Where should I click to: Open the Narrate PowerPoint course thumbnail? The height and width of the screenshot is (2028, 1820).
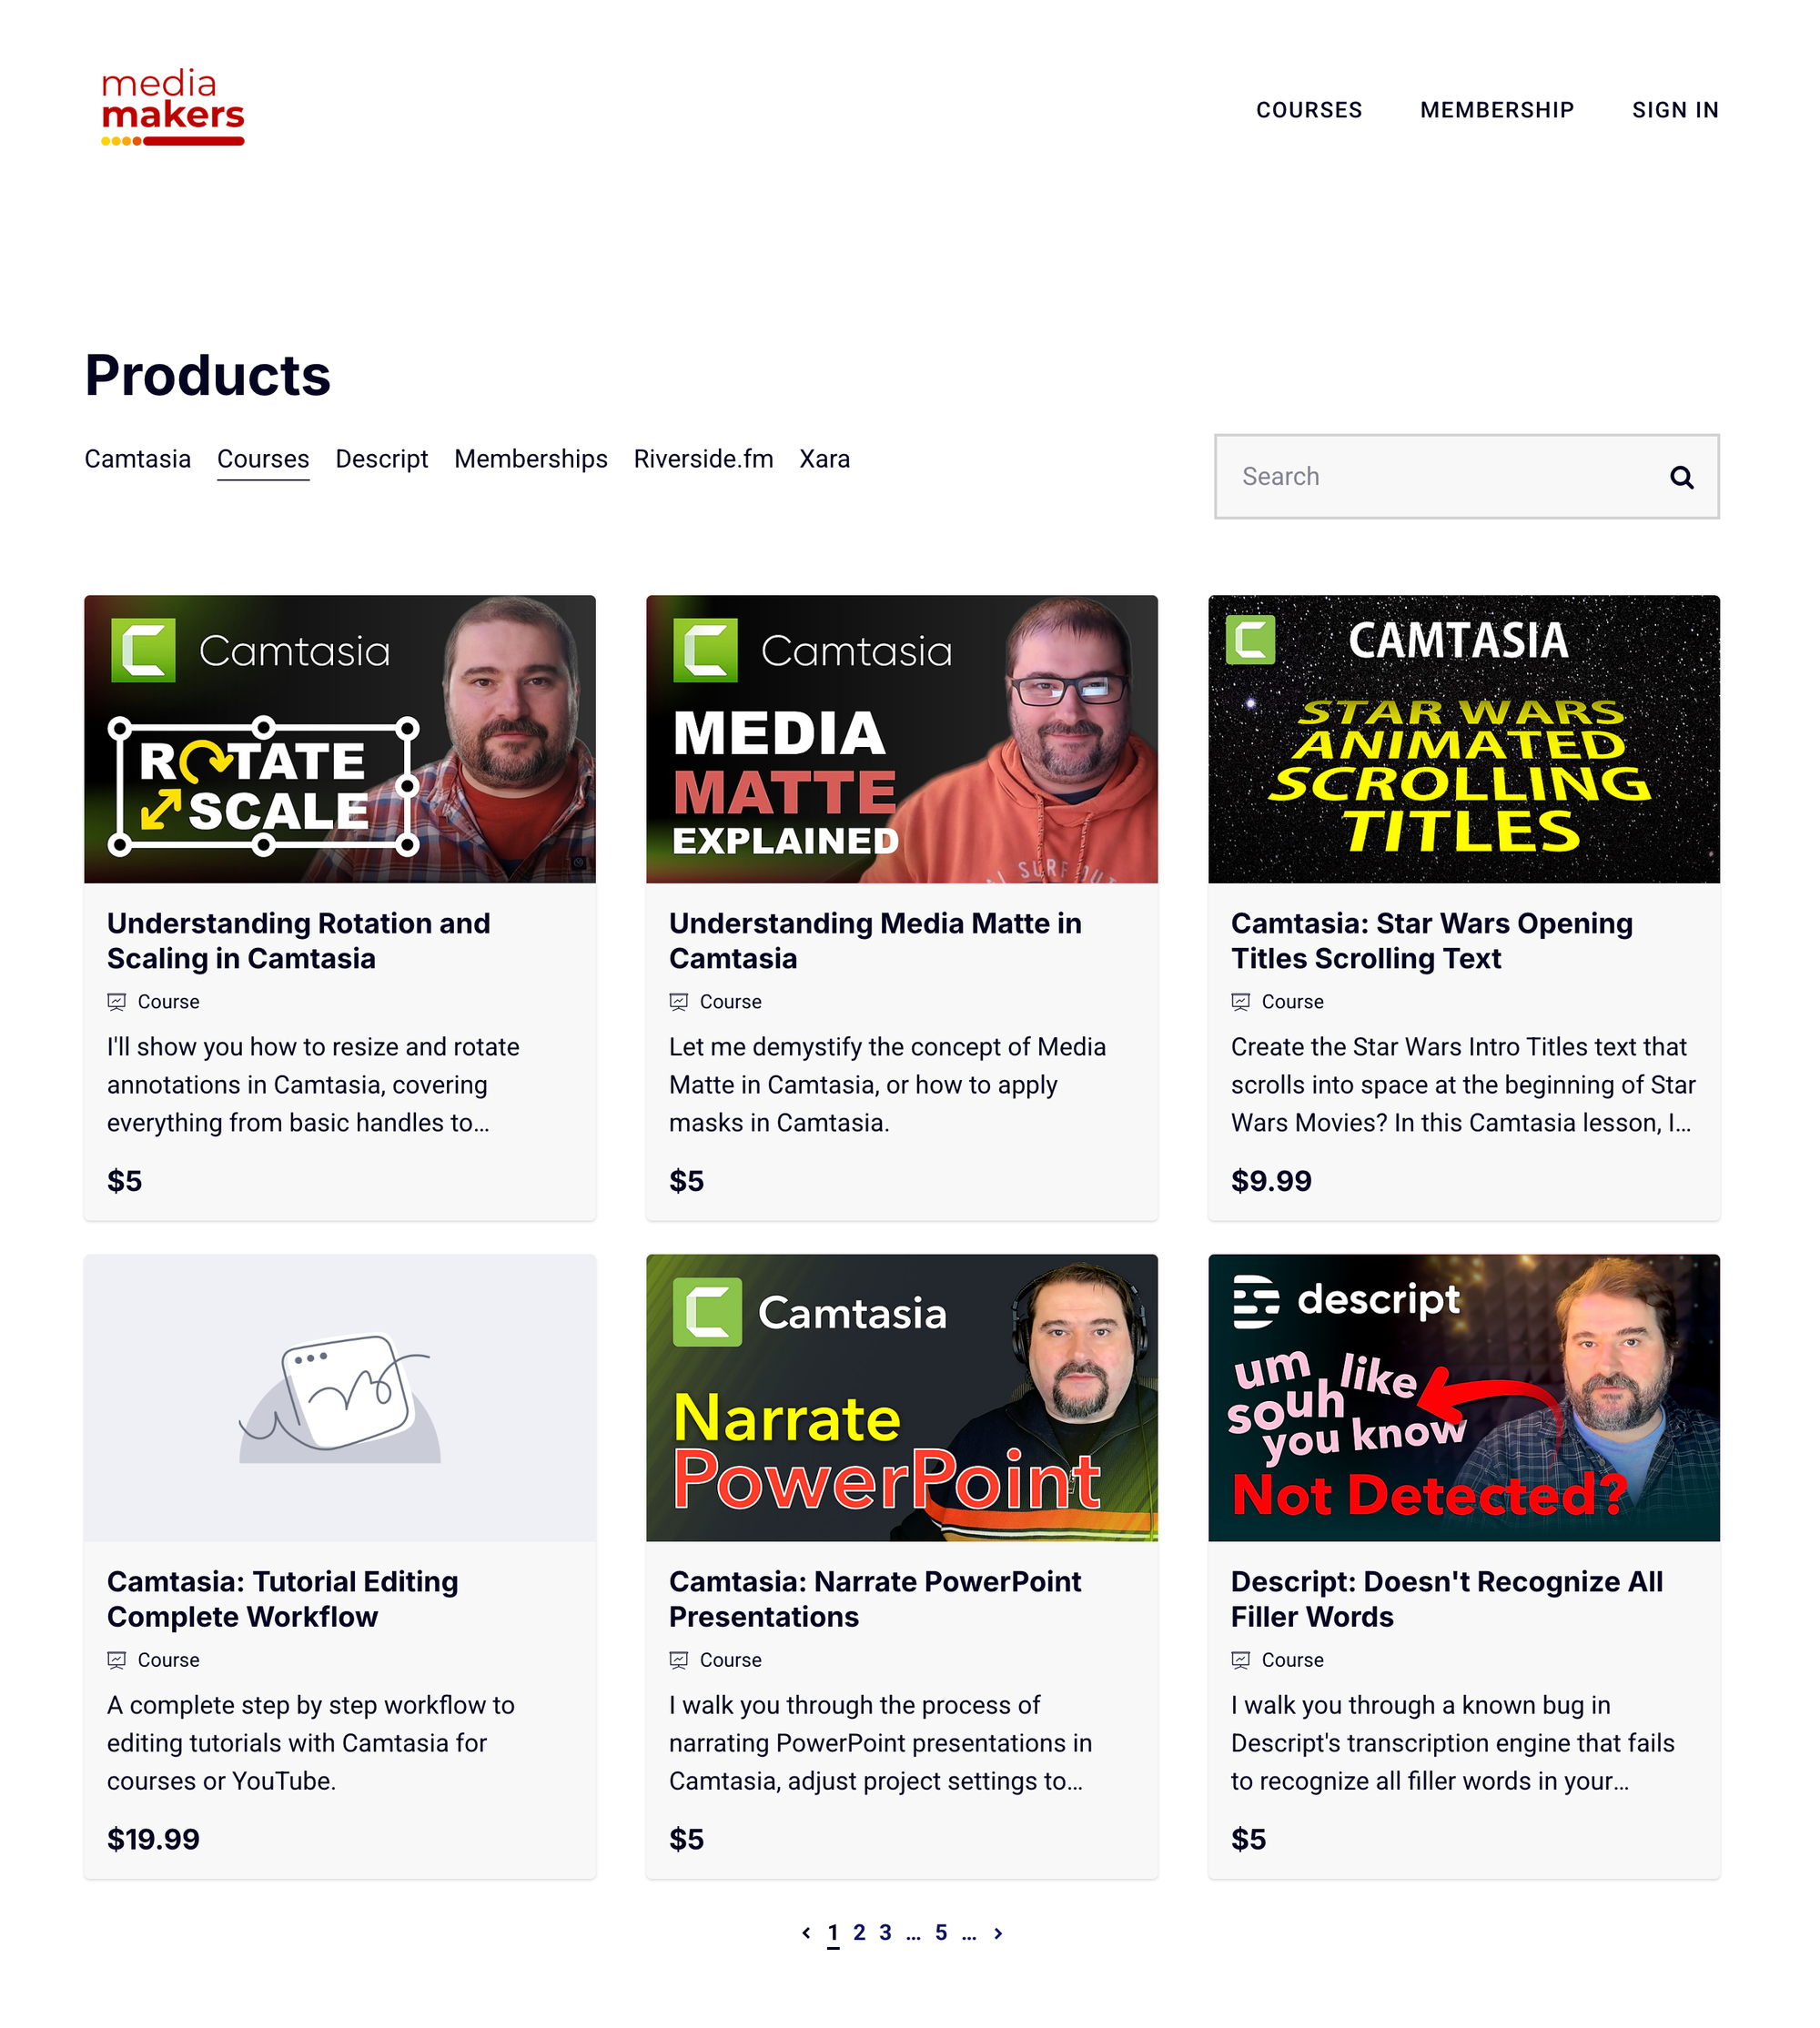901,1397
